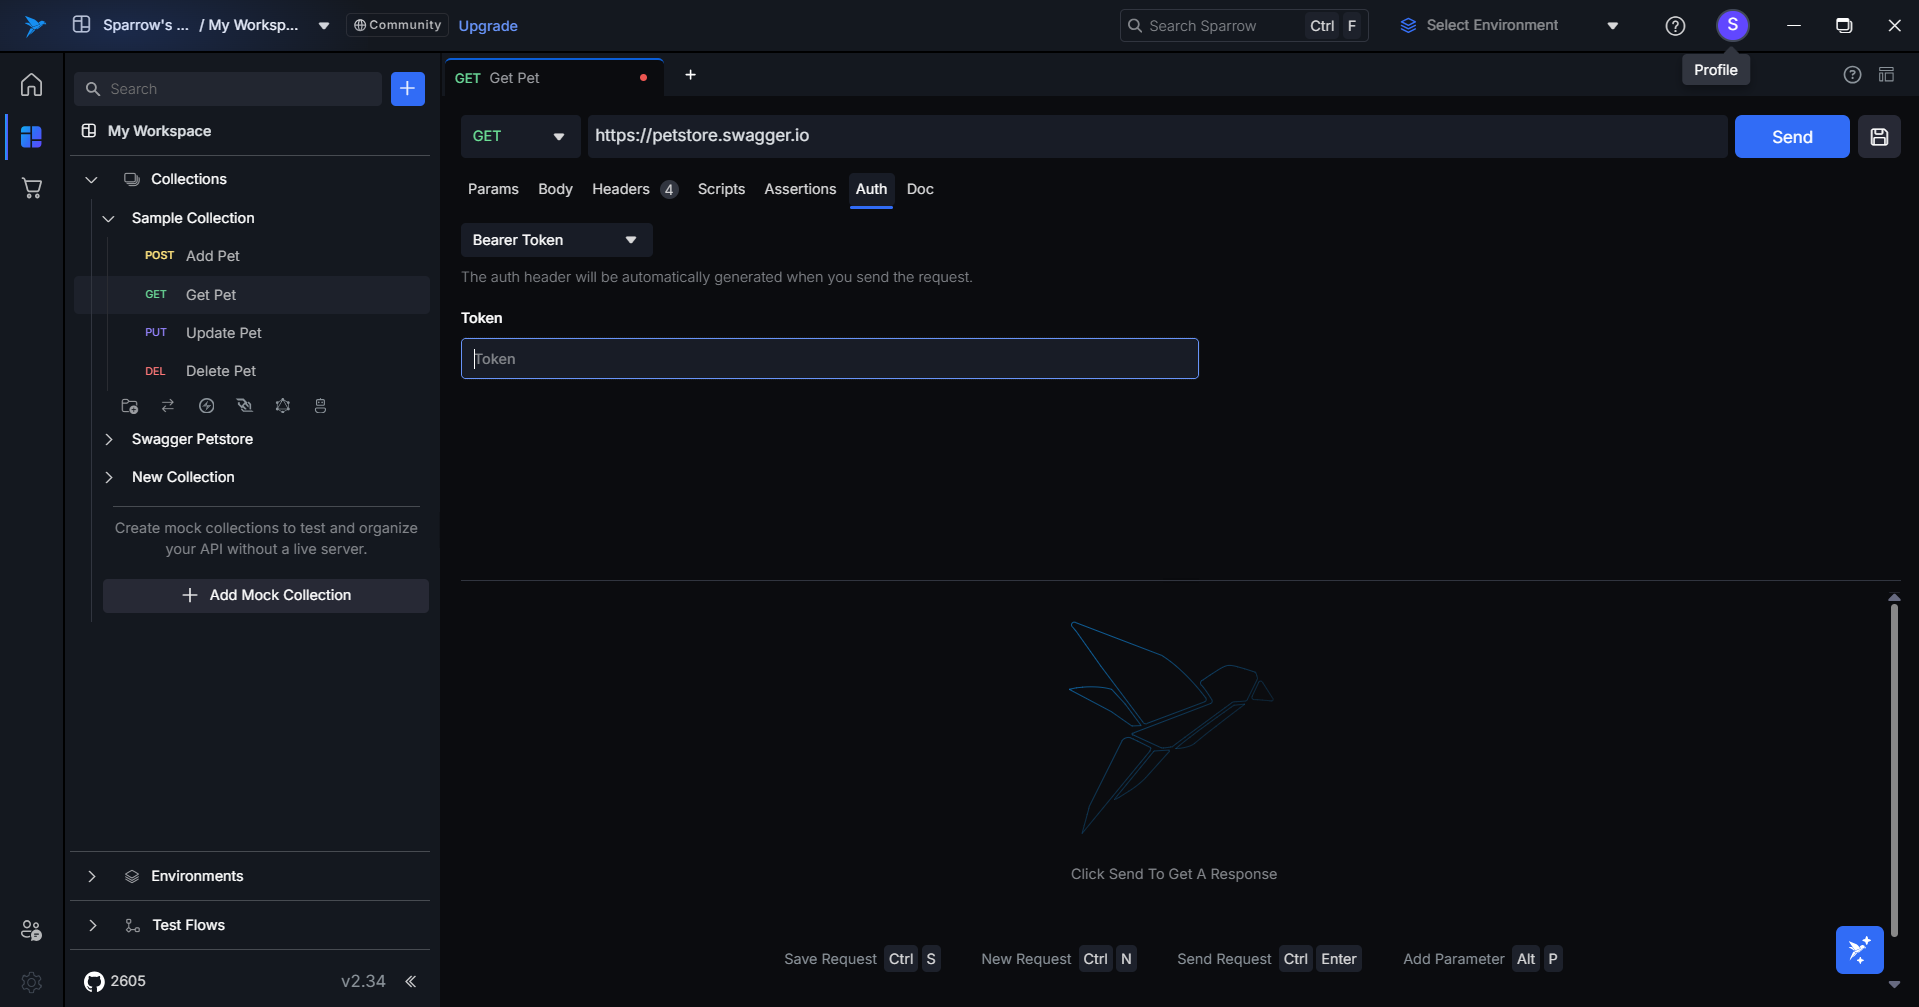The width and height of the screenshot is (1919, 1007).
Task: Open the Select Environment dropdown
Action: pos(1508,26)
